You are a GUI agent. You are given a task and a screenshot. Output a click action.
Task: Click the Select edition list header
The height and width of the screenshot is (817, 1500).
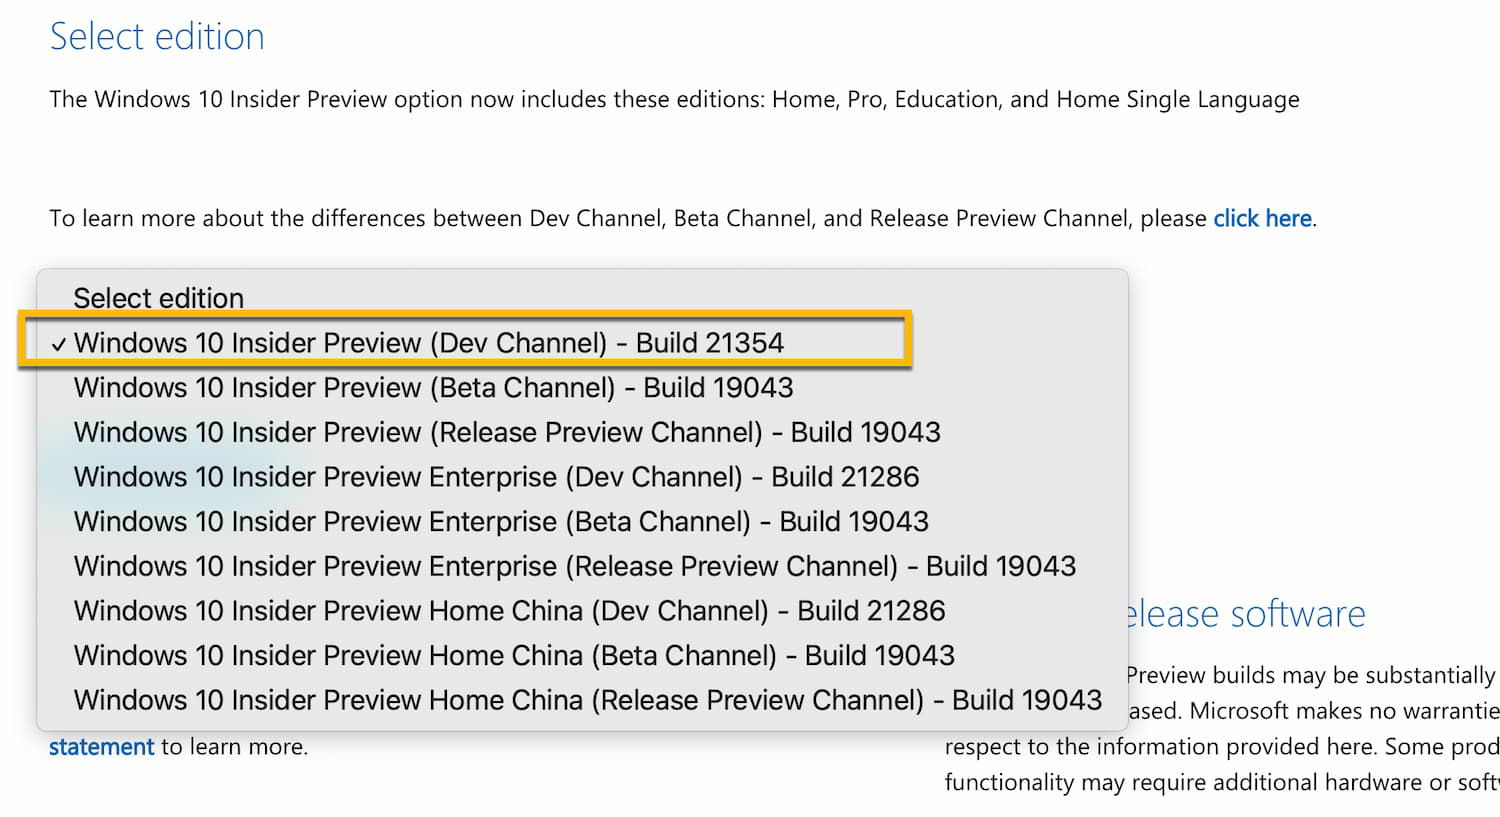(157, 298)
